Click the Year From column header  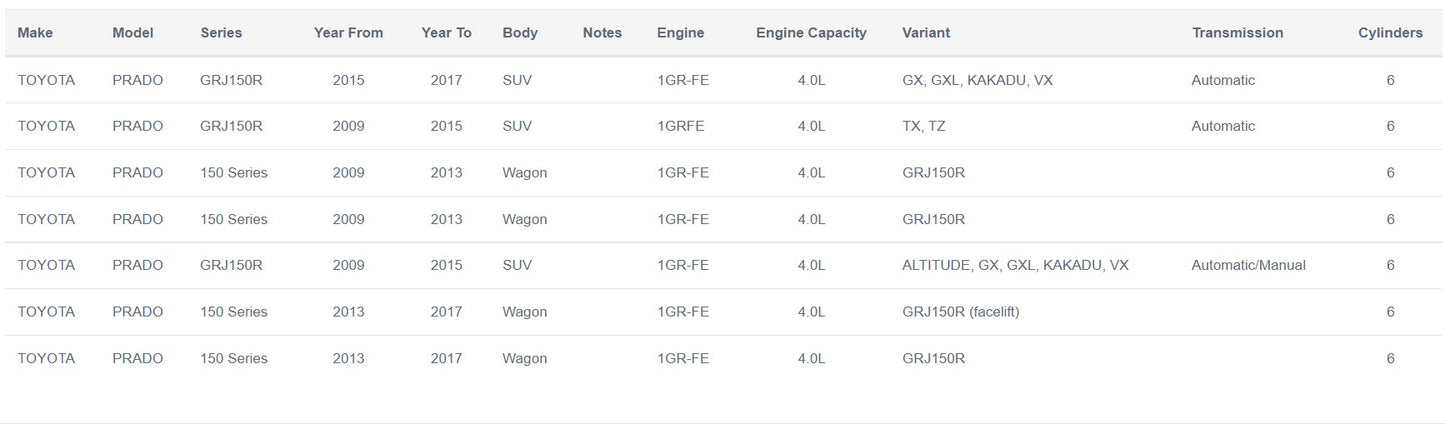coord(348,33)
